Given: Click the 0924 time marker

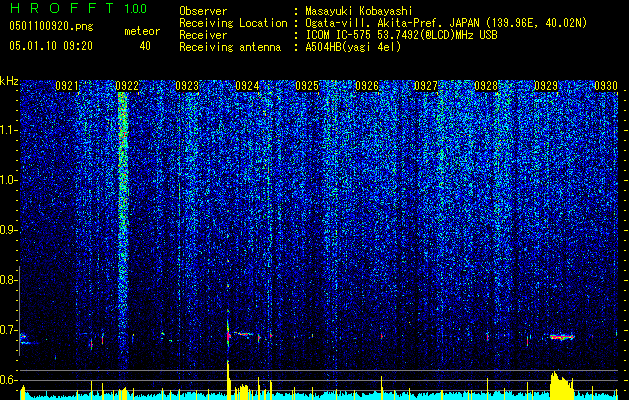Looking at the screenshot, I should point(247,86).
